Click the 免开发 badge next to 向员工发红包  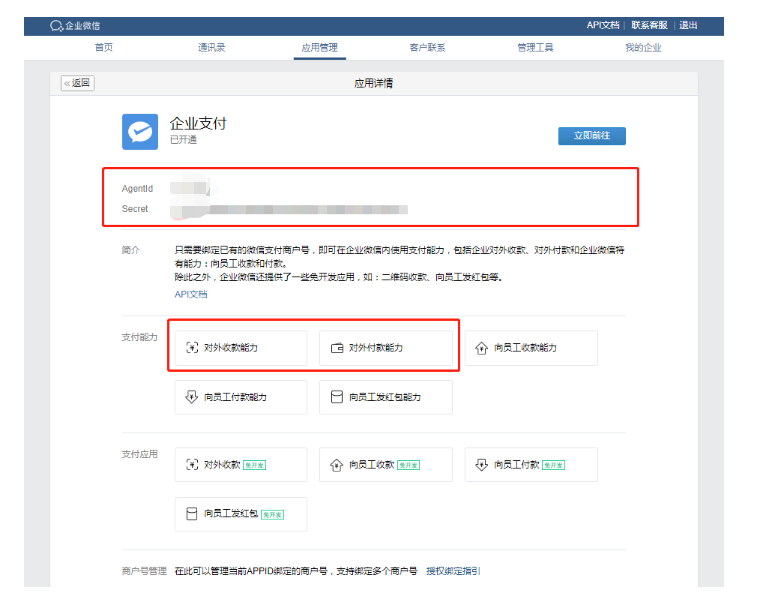click(272, 514)
